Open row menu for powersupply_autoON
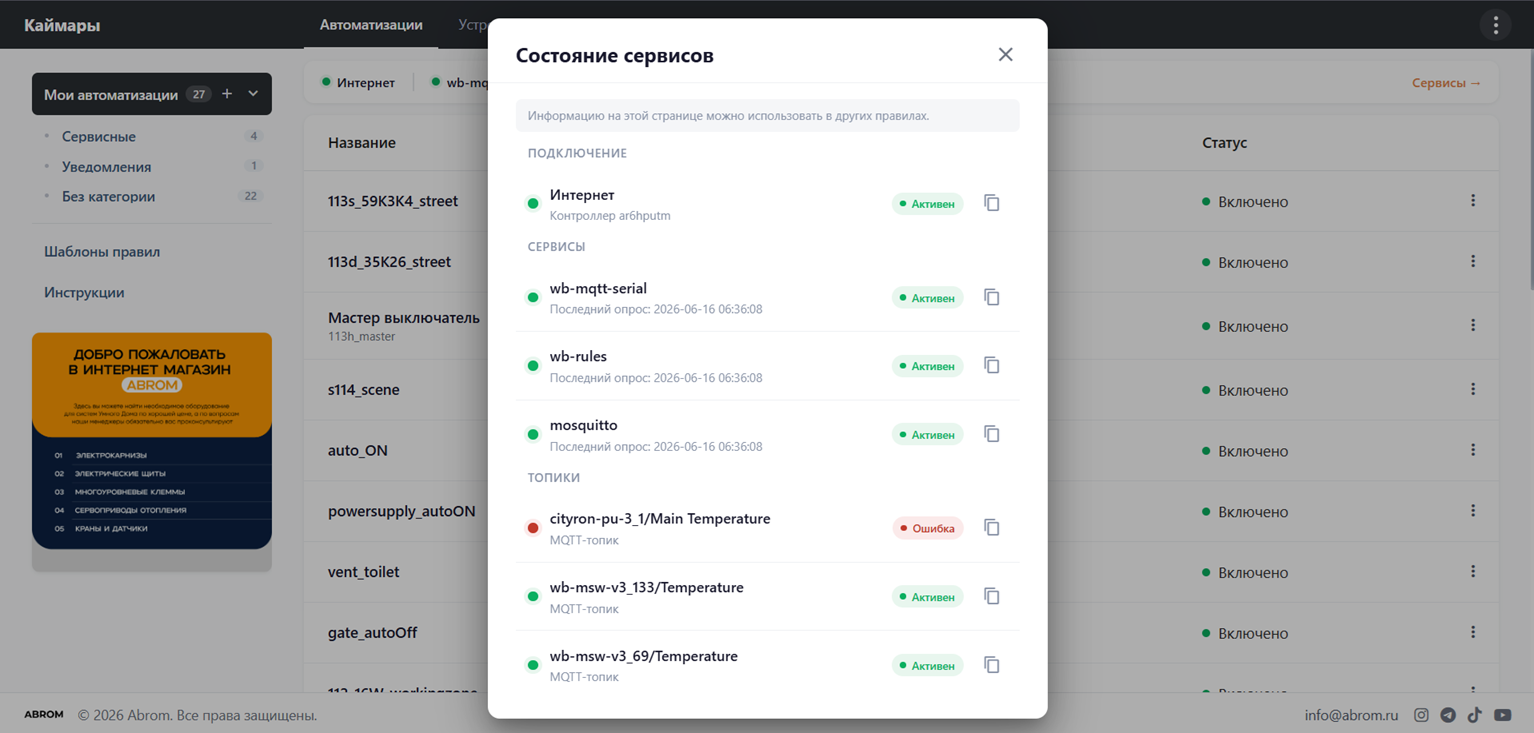Viewport: 1534px width, 733px height. coord(1472,511)
